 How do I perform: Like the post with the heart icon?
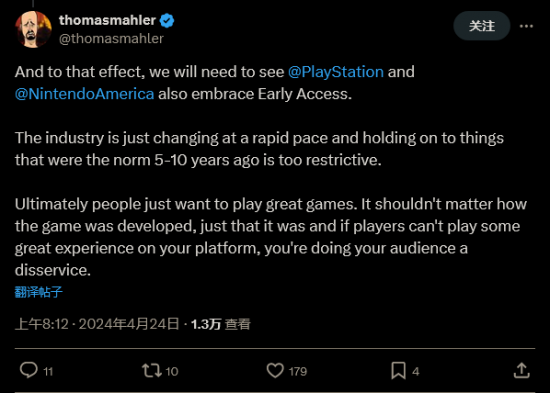pyautogui.click(x=275, y=371)
